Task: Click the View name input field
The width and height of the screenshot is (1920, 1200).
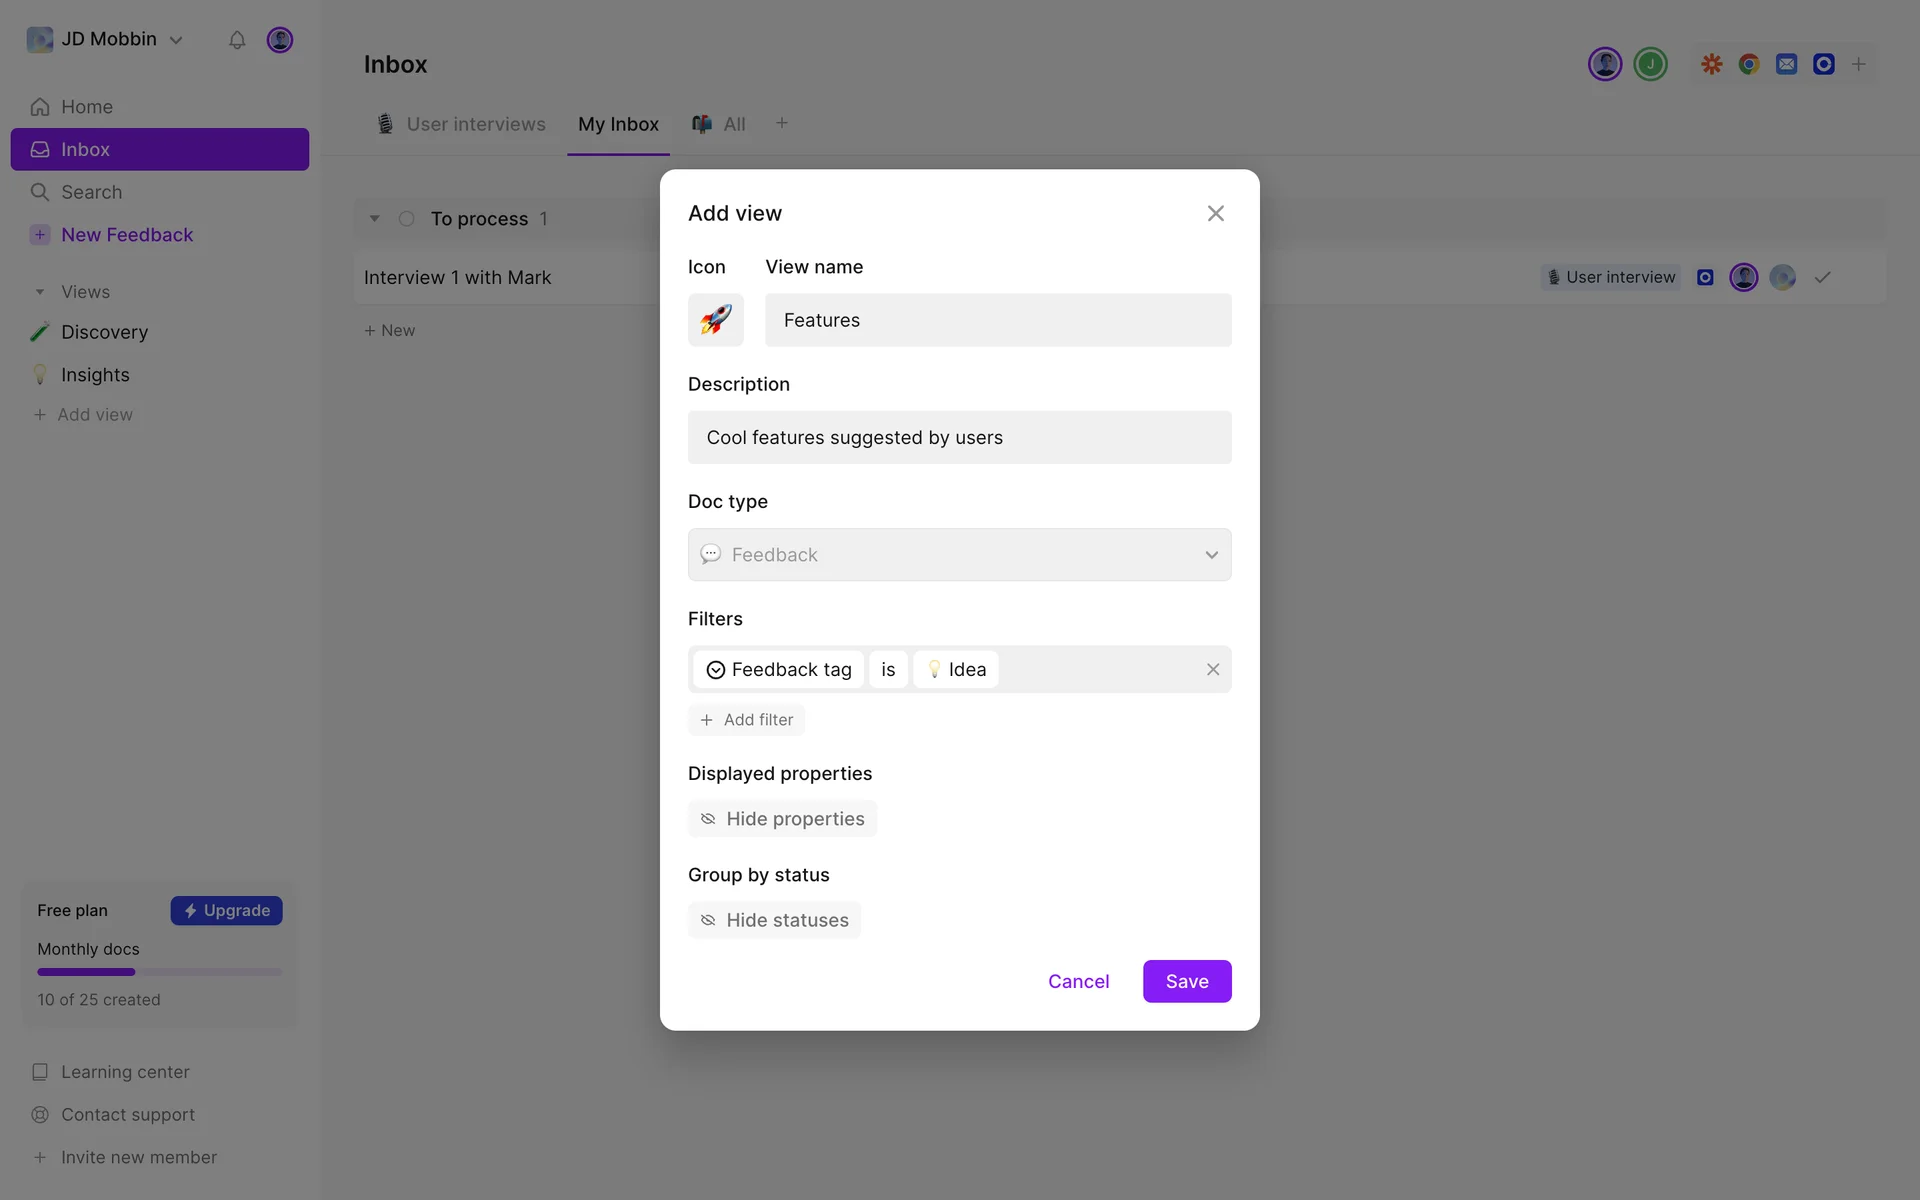Action: click(997, 320)
